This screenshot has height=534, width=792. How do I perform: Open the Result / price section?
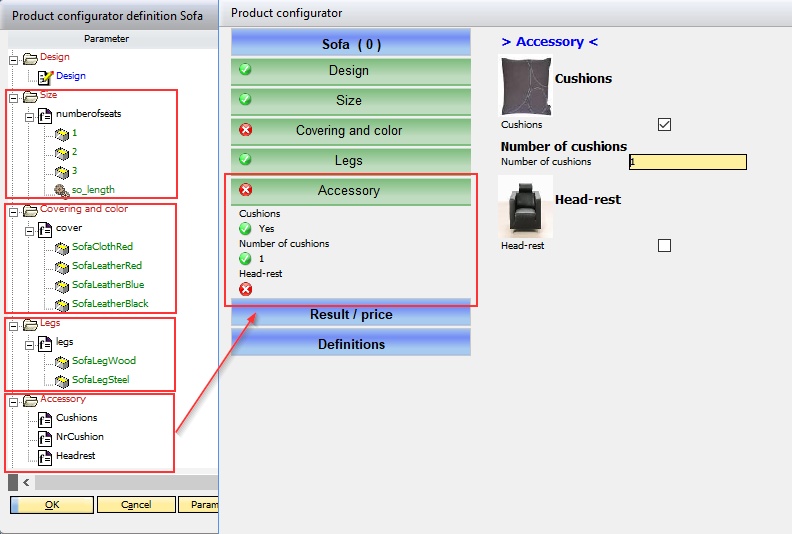350,314
